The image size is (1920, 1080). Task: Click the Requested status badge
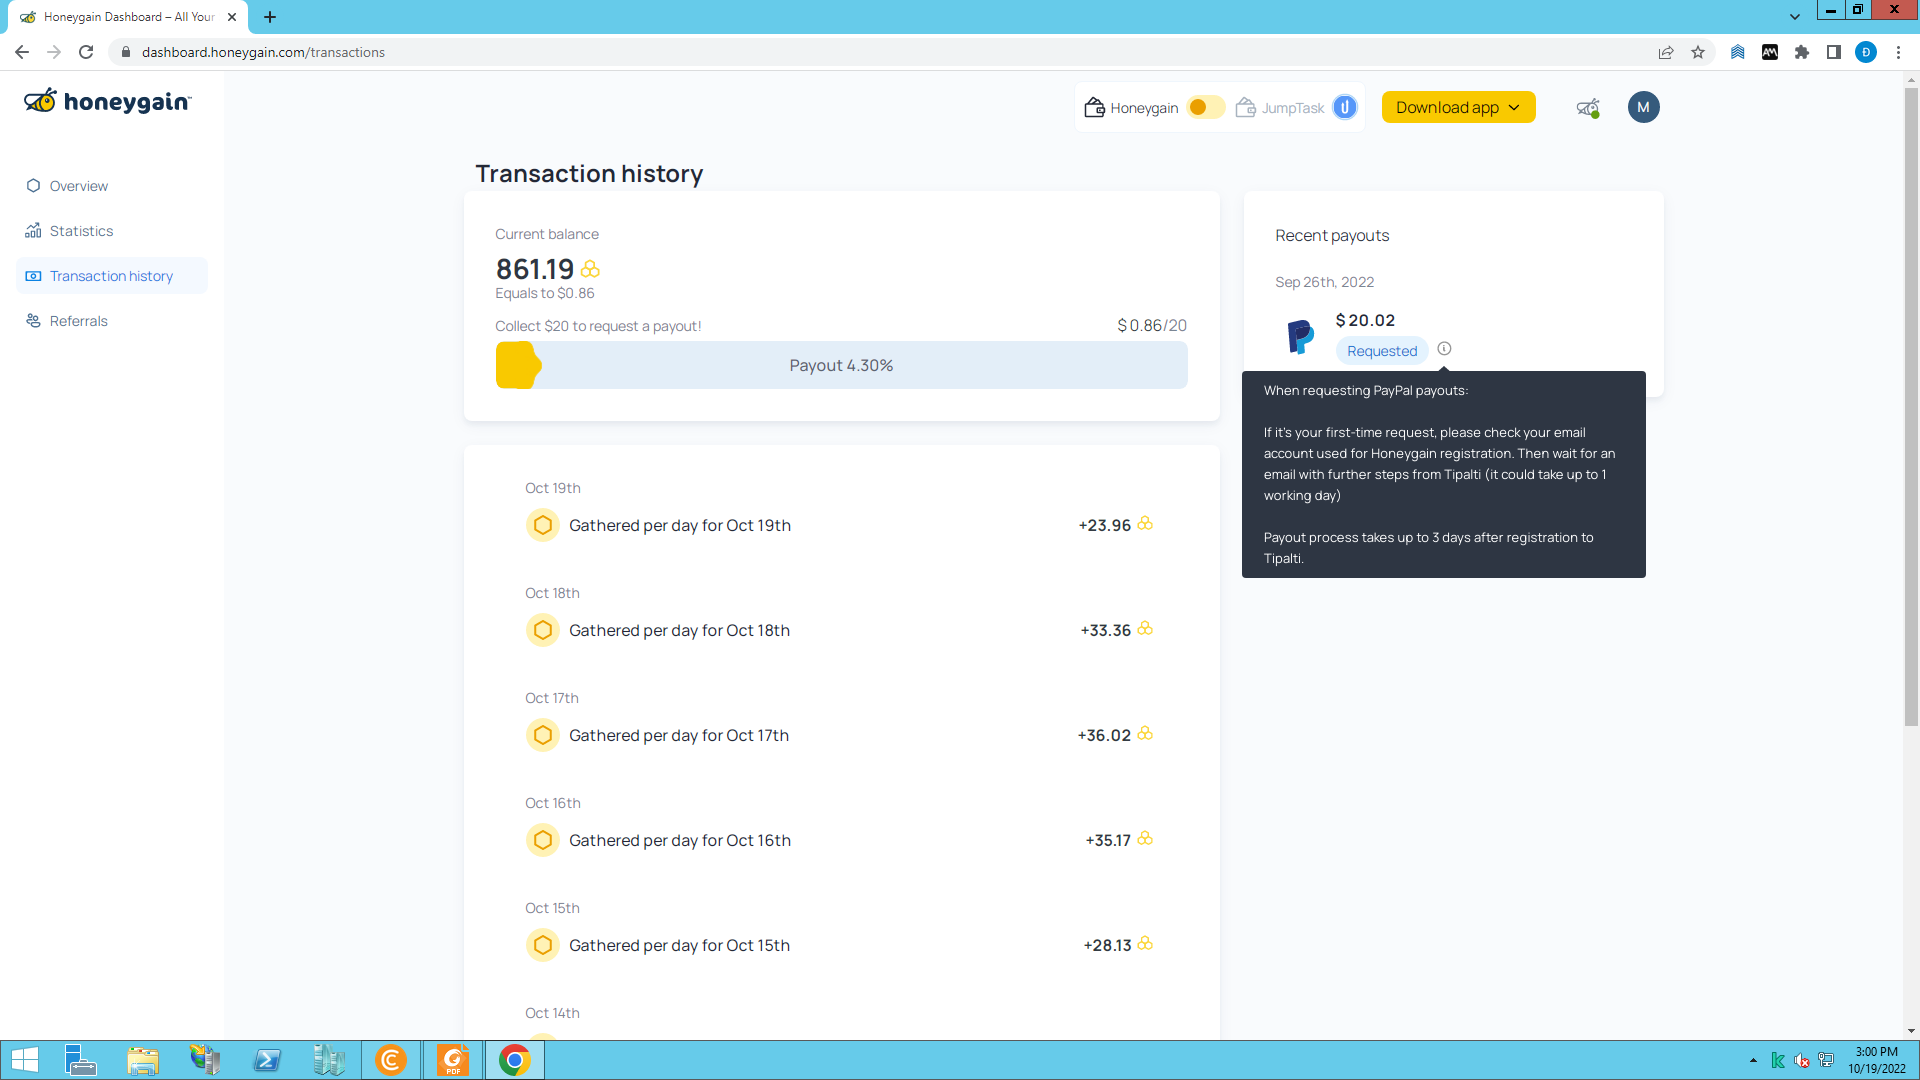pos(1381,351)
